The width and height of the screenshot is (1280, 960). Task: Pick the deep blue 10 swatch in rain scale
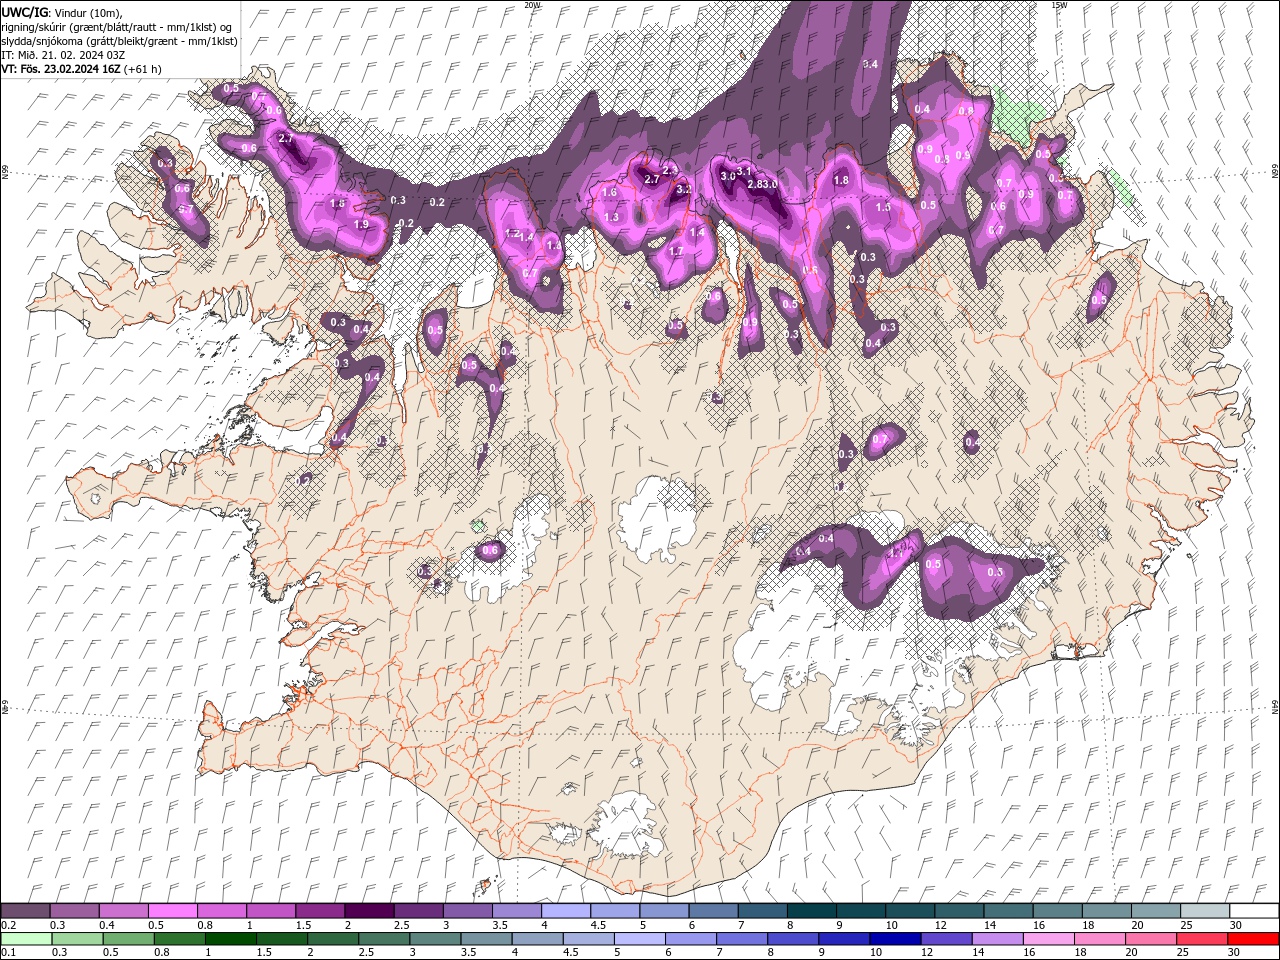pyautogui.click(x=895, y=939)
